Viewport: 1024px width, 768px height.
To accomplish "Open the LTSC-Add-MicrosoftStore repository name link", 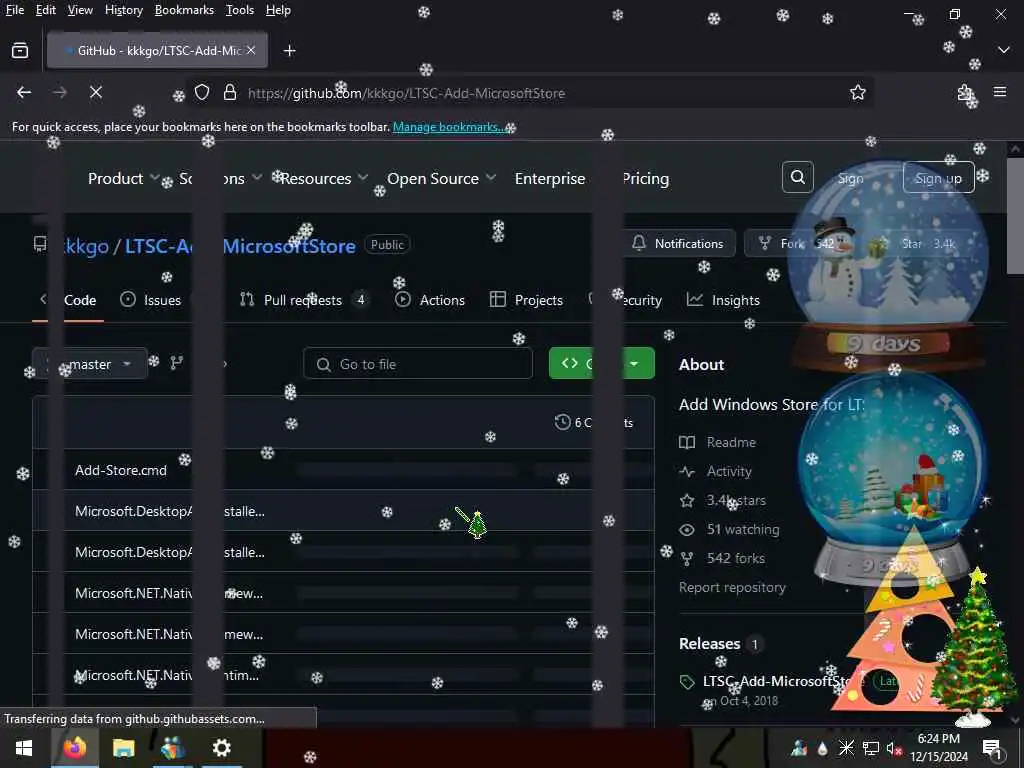I will point(240,246).
